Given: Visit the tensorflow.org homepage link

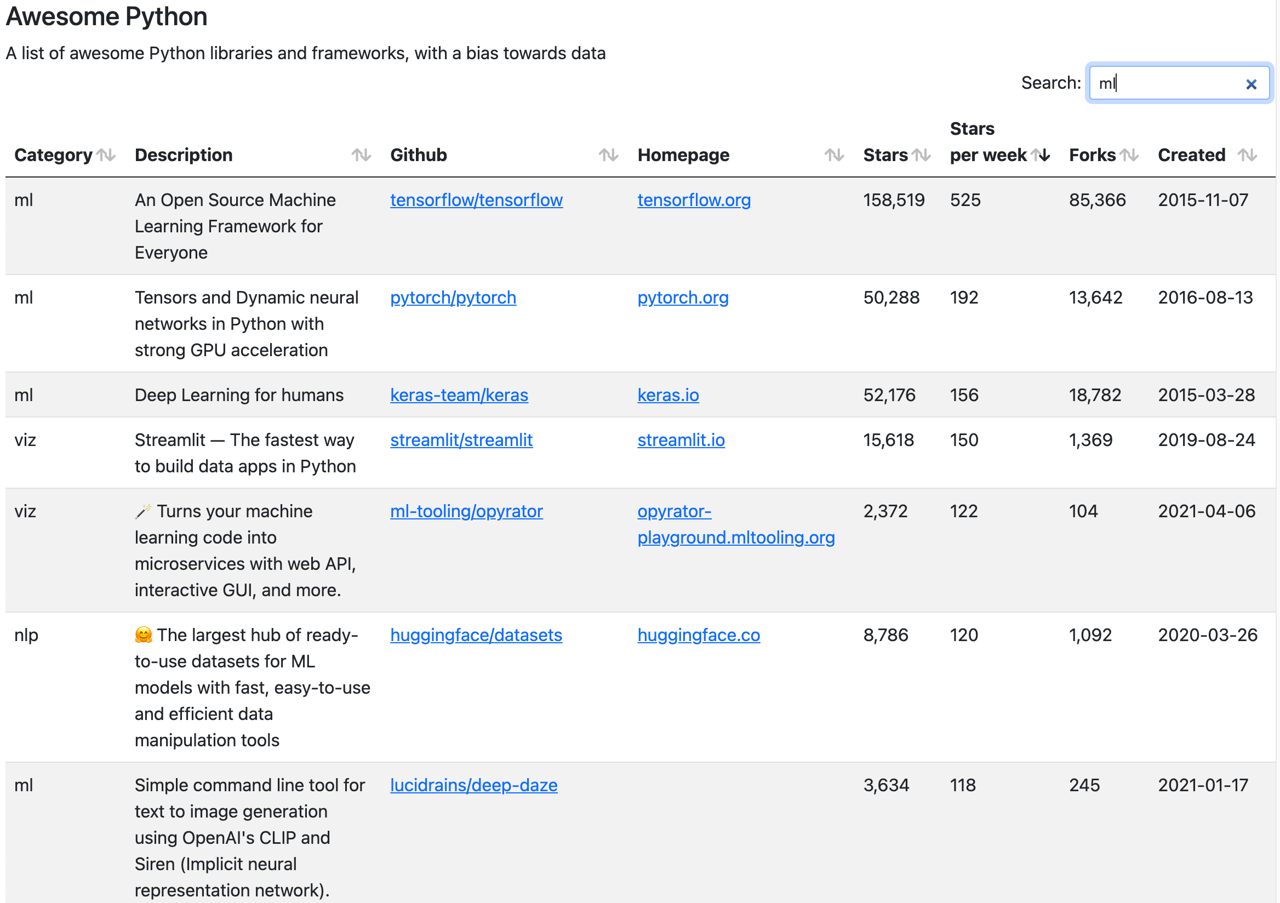Looking at the screenshot, I should [x=694, y=200].
